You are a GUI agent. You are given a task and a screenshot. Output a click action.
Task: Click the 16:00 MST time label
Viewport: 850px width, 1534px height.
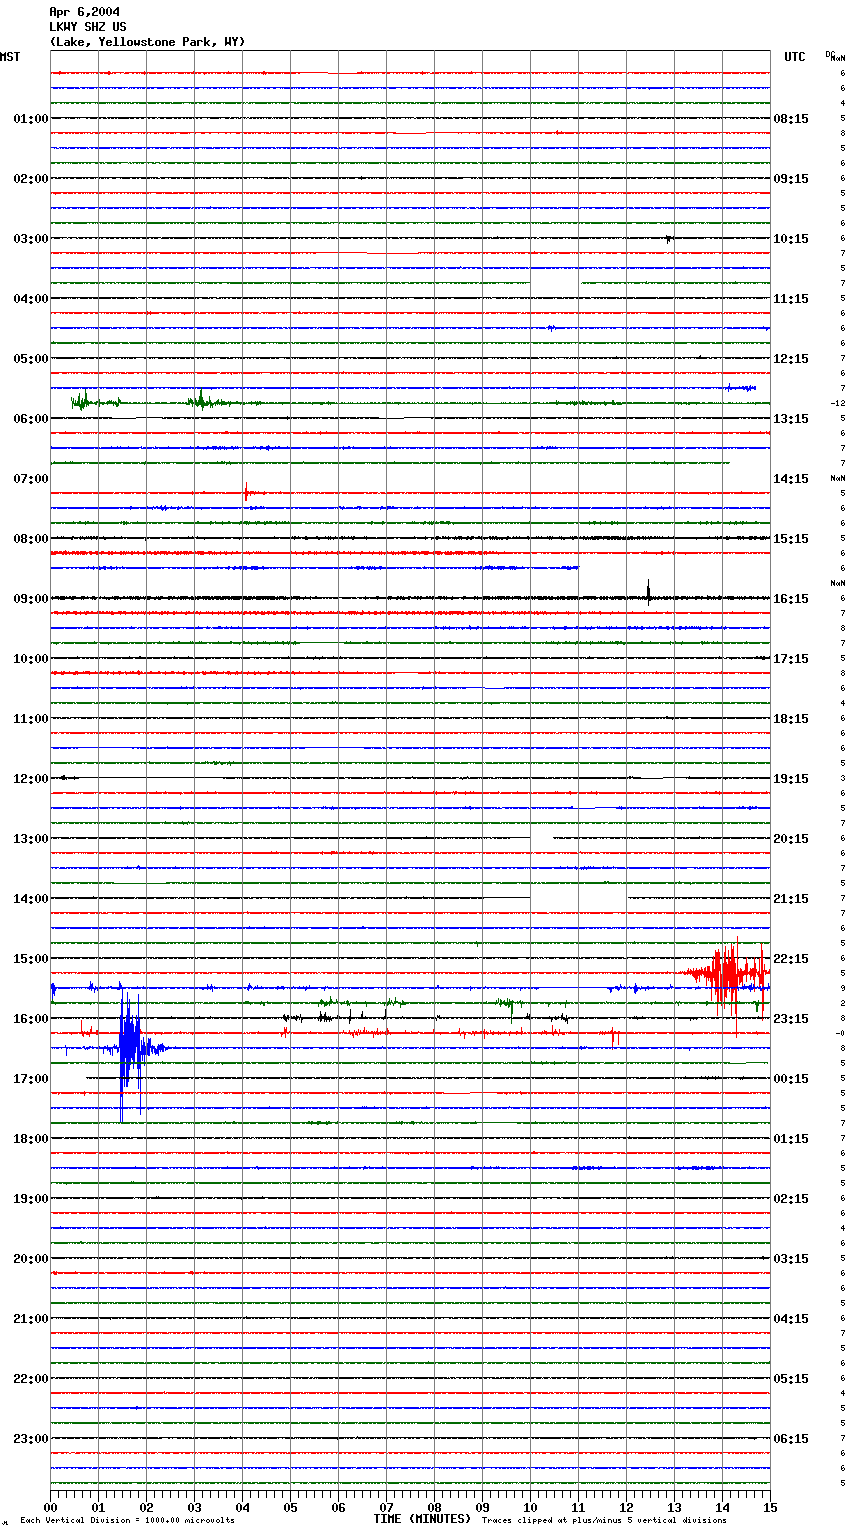(31, 1019)
